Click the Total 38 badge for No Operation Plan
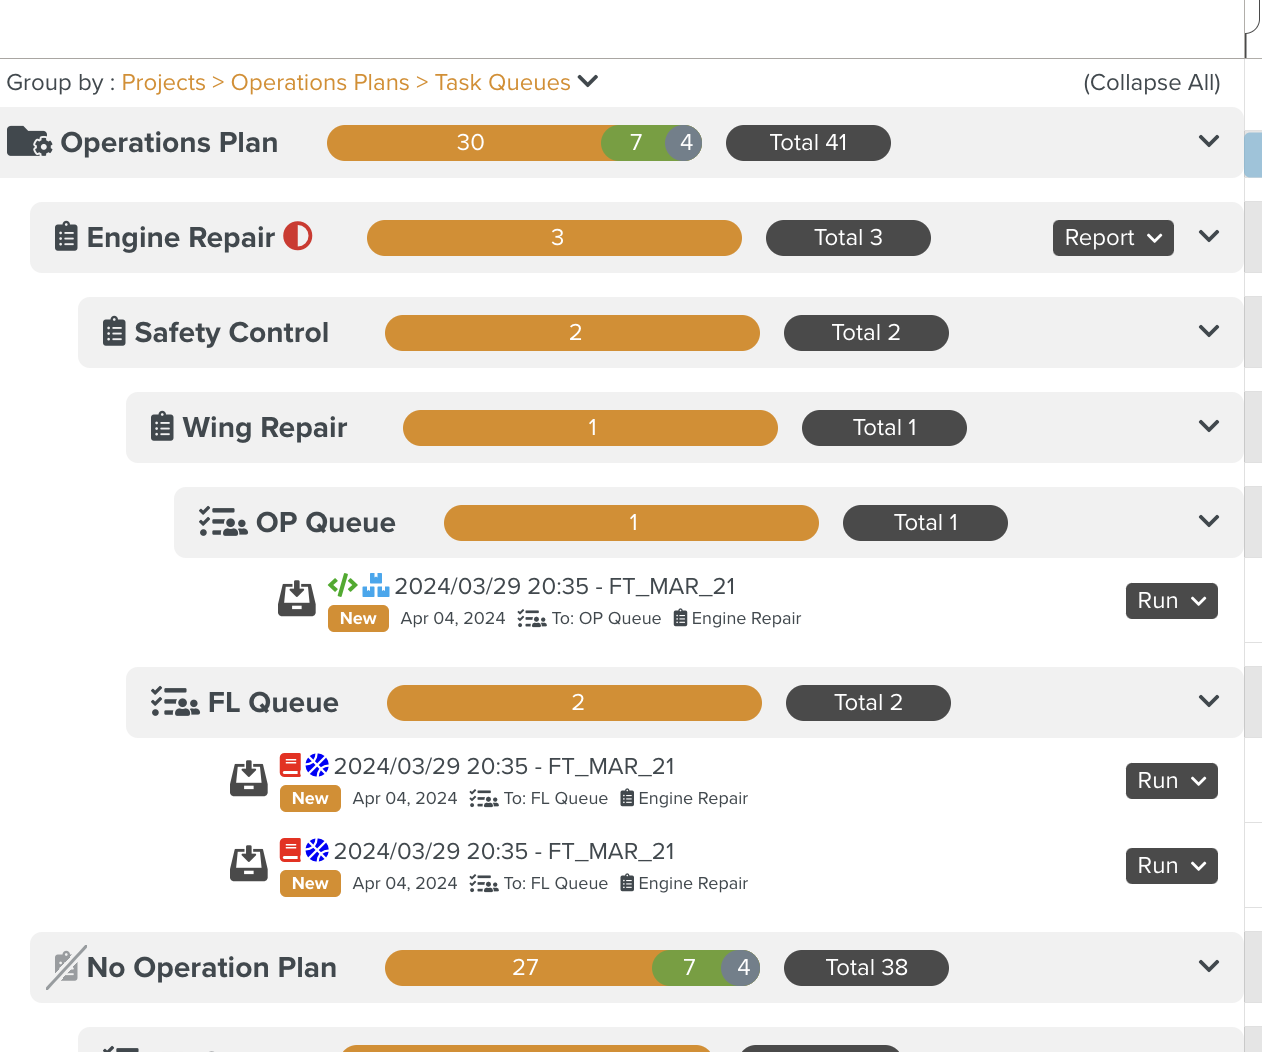This screenshot has width=1262, height=1052. (x=866, y=968)
